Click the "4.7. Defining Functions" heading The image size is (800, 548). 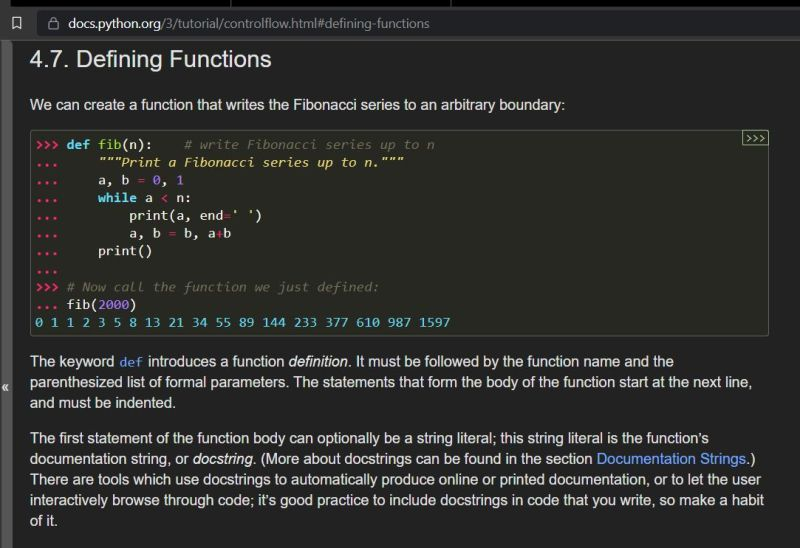pos(150,60)
